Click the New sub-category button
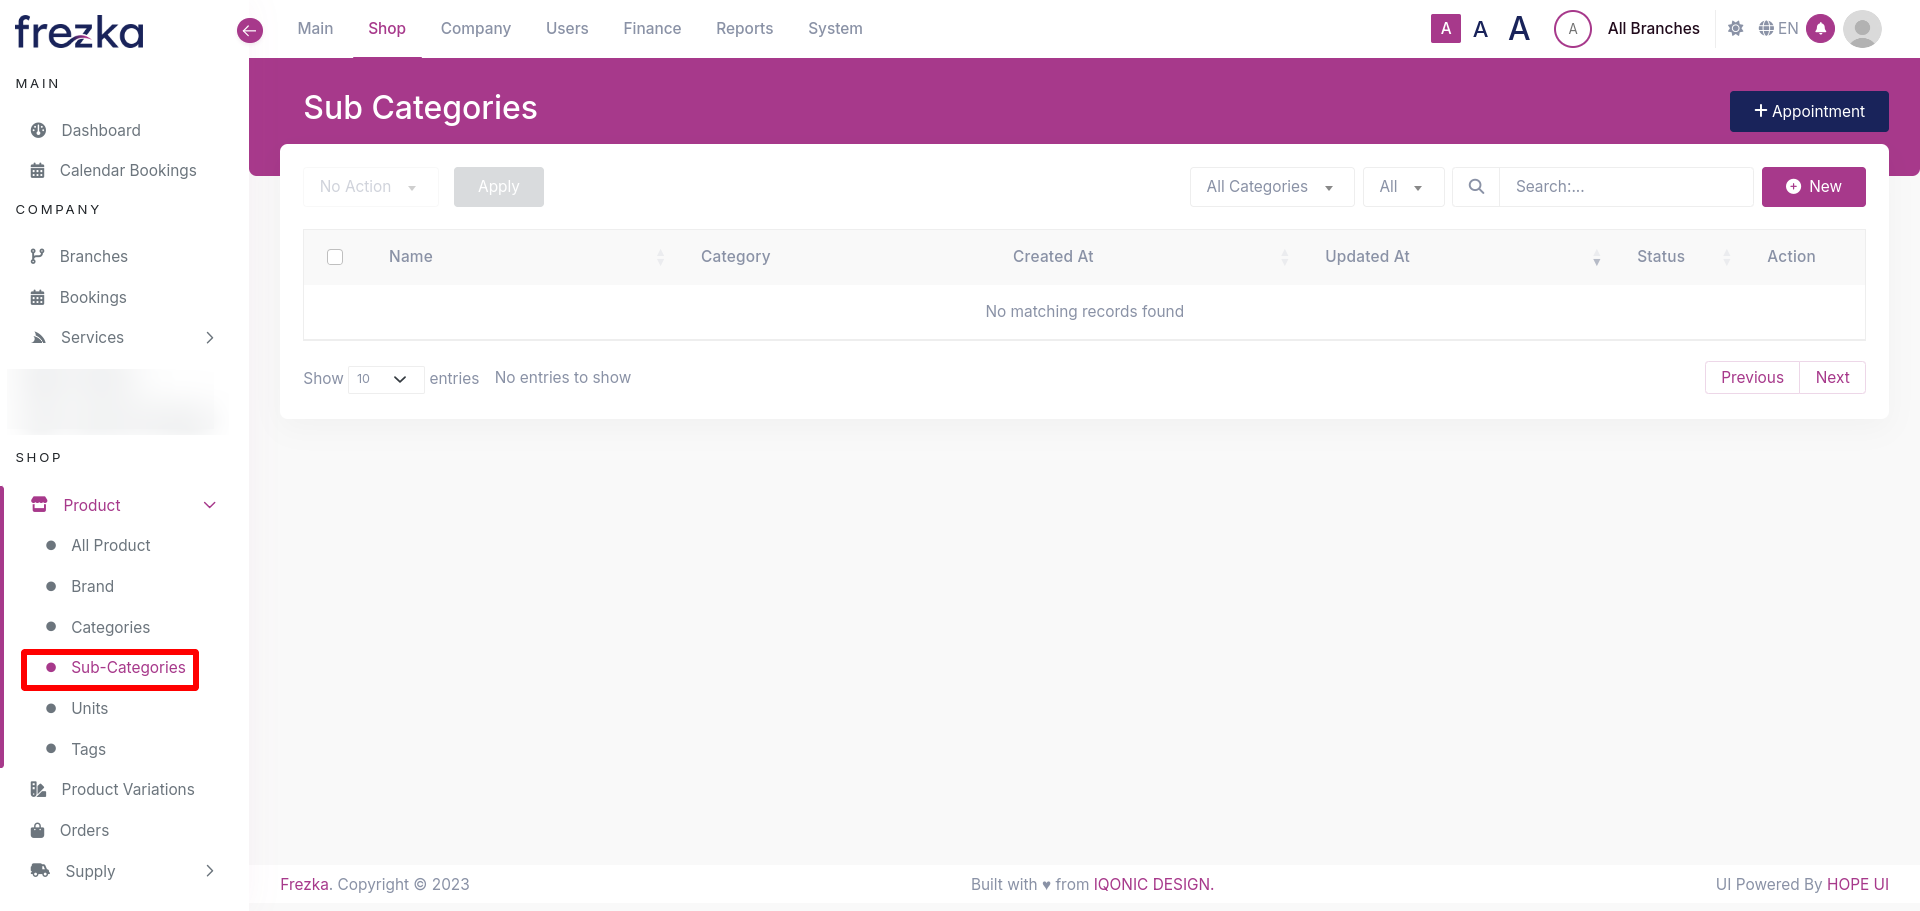Image resolution: width=1920 pixels, height=911 pixels. pyautogui.click(x=1813, y=187)
